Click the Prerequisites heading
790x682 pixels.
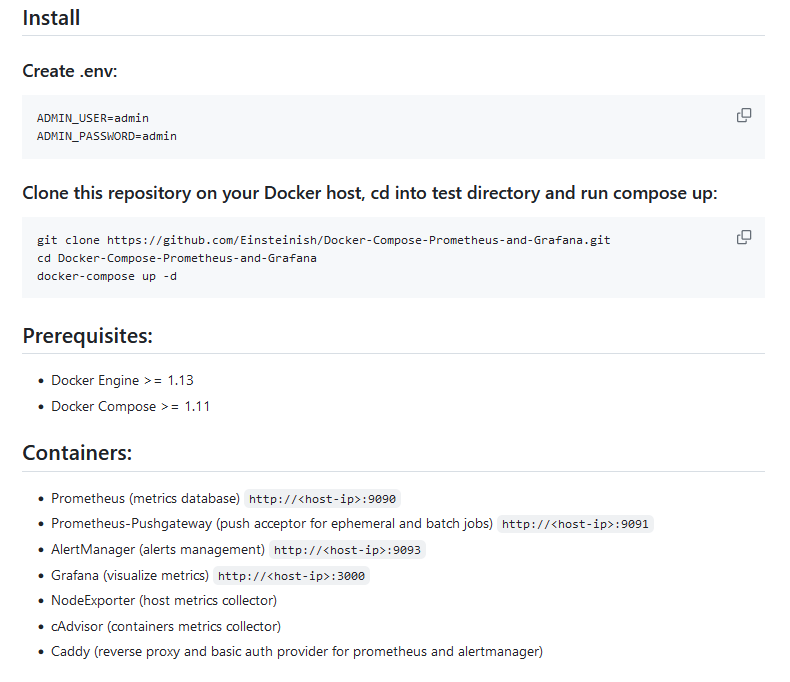88,336
